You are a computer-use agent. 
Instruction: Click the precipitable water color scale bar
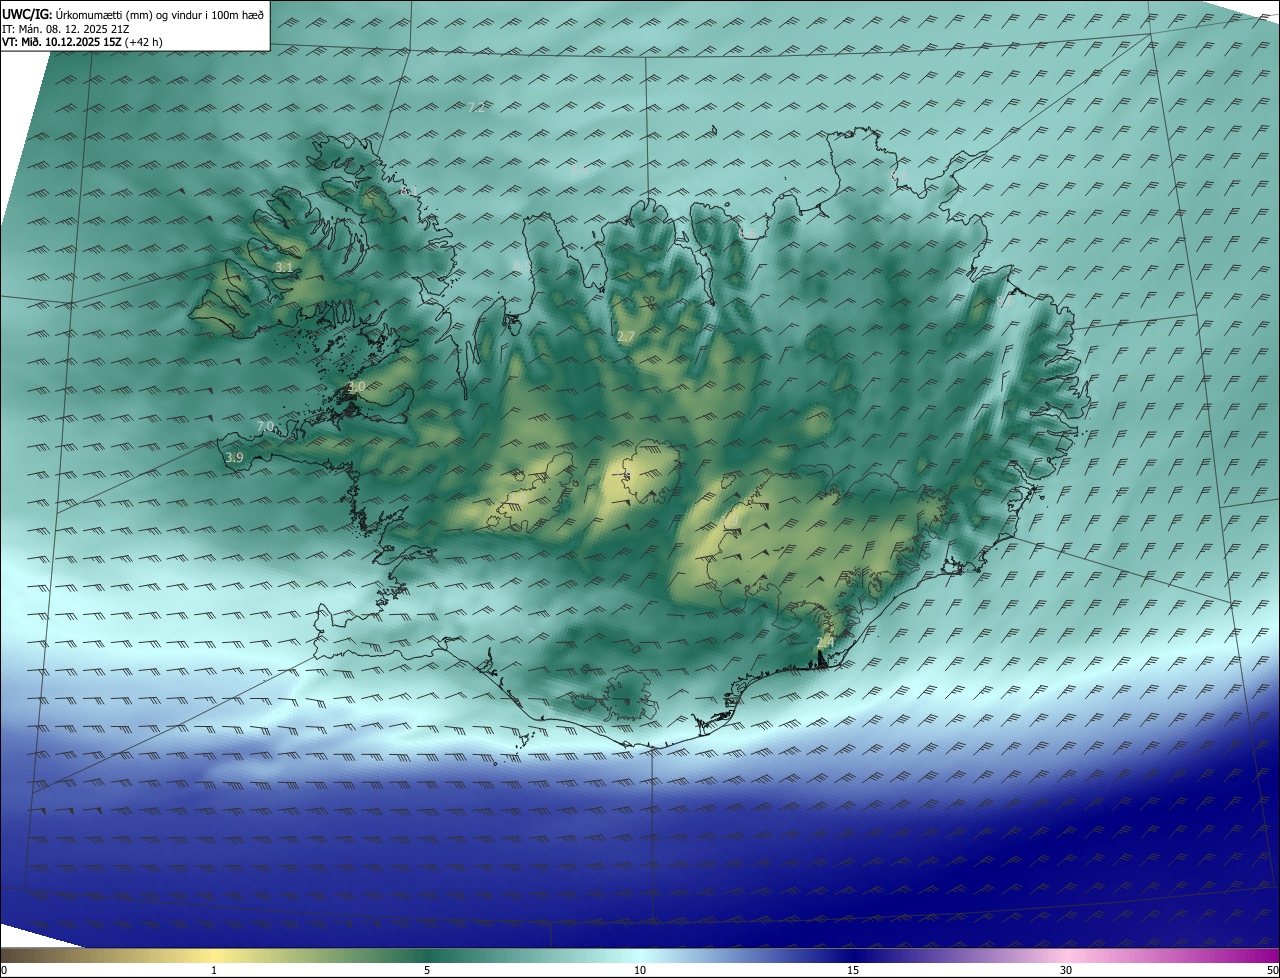(x=640, y=955)
